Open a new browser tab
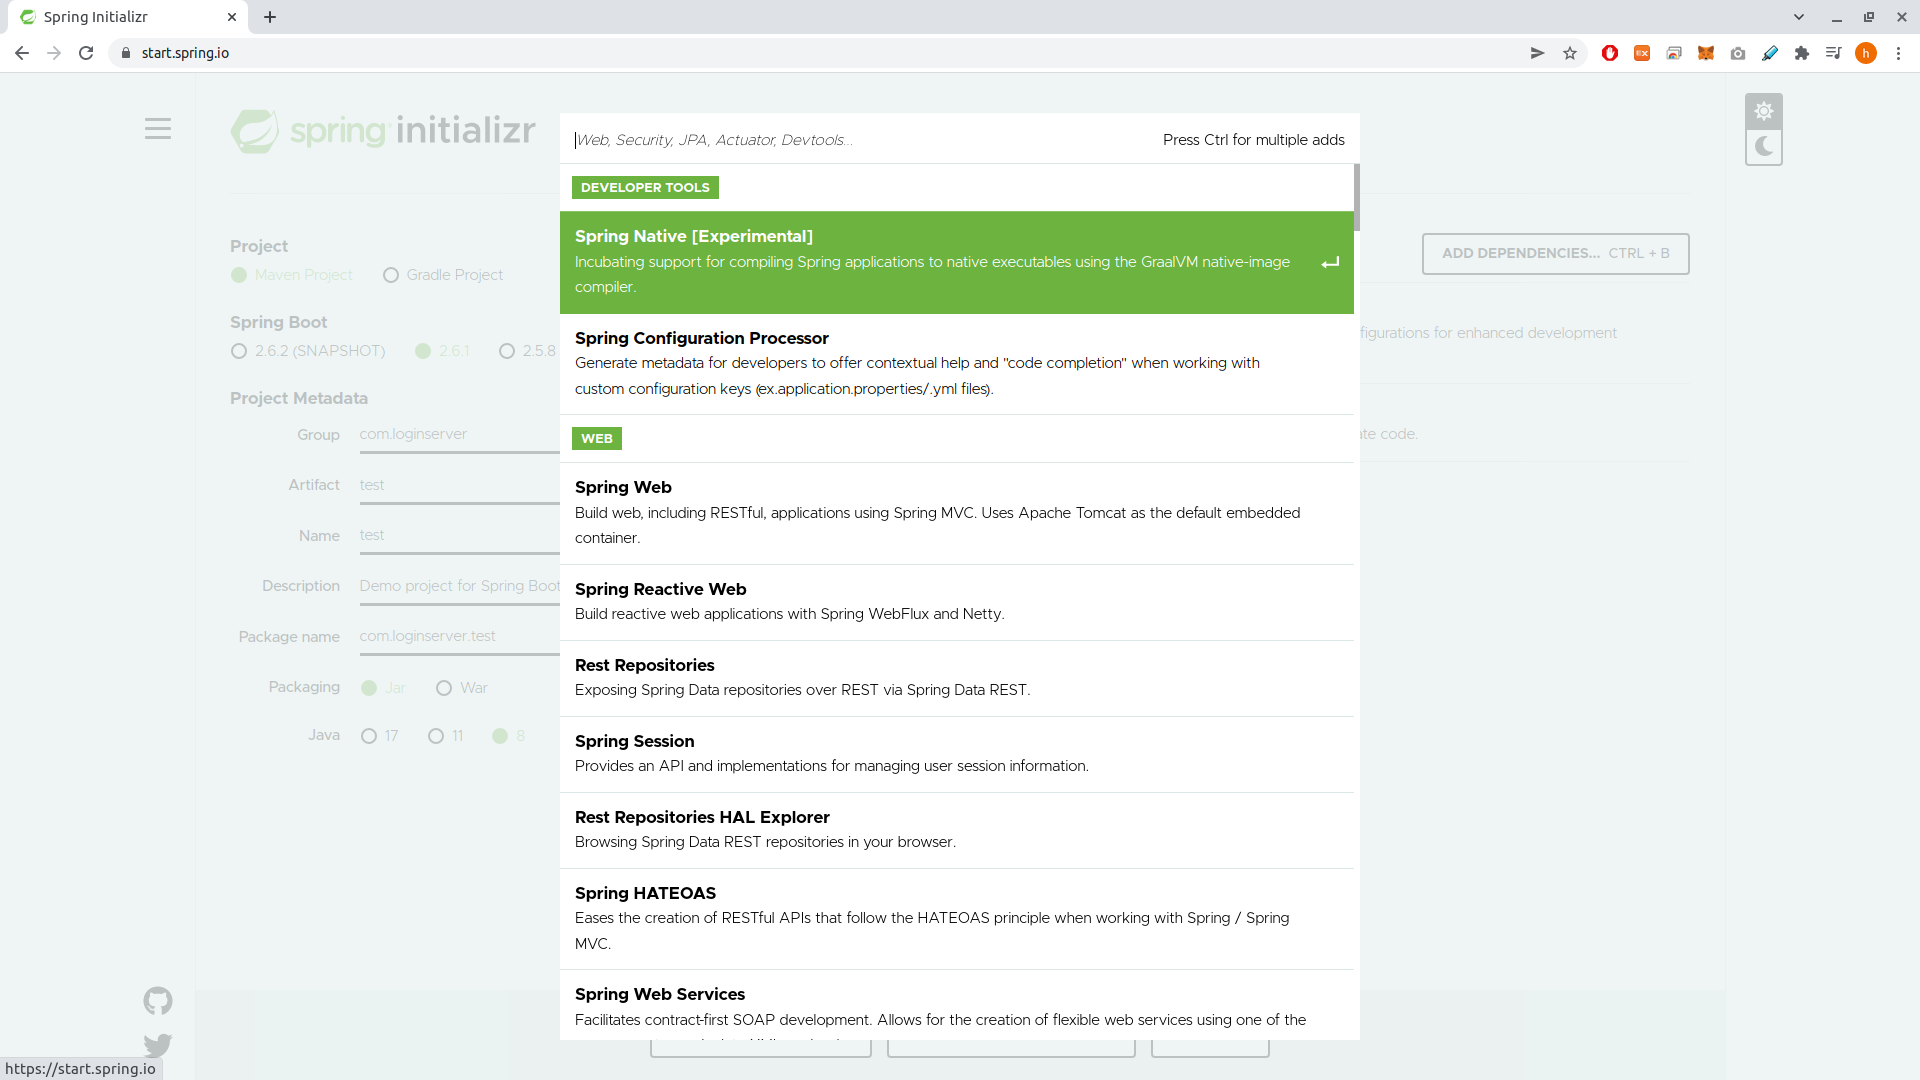The image size is (1920, 1080). (270, 17)
